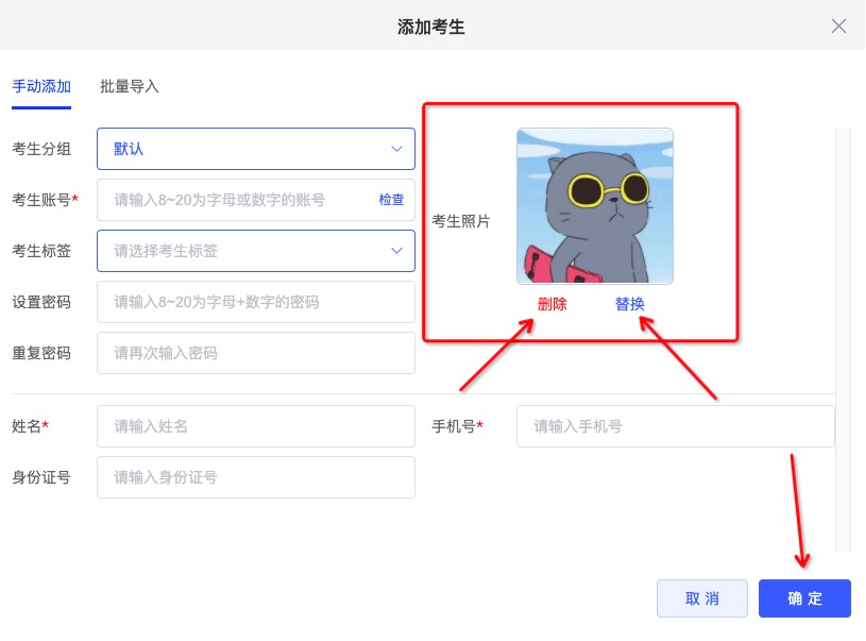Replace the photo via 替换 link

(x=630, y=304)
